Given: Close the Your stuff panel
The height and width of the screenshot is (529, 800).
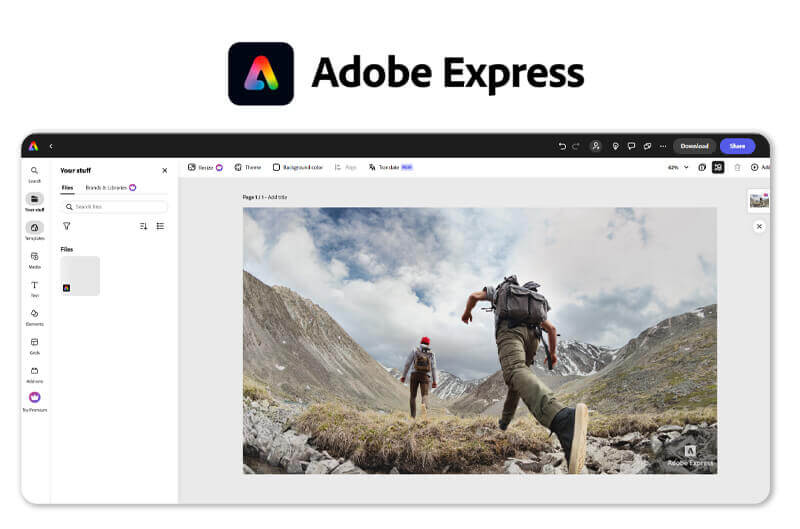Looking at the screenshot, I should pos(164,170).
